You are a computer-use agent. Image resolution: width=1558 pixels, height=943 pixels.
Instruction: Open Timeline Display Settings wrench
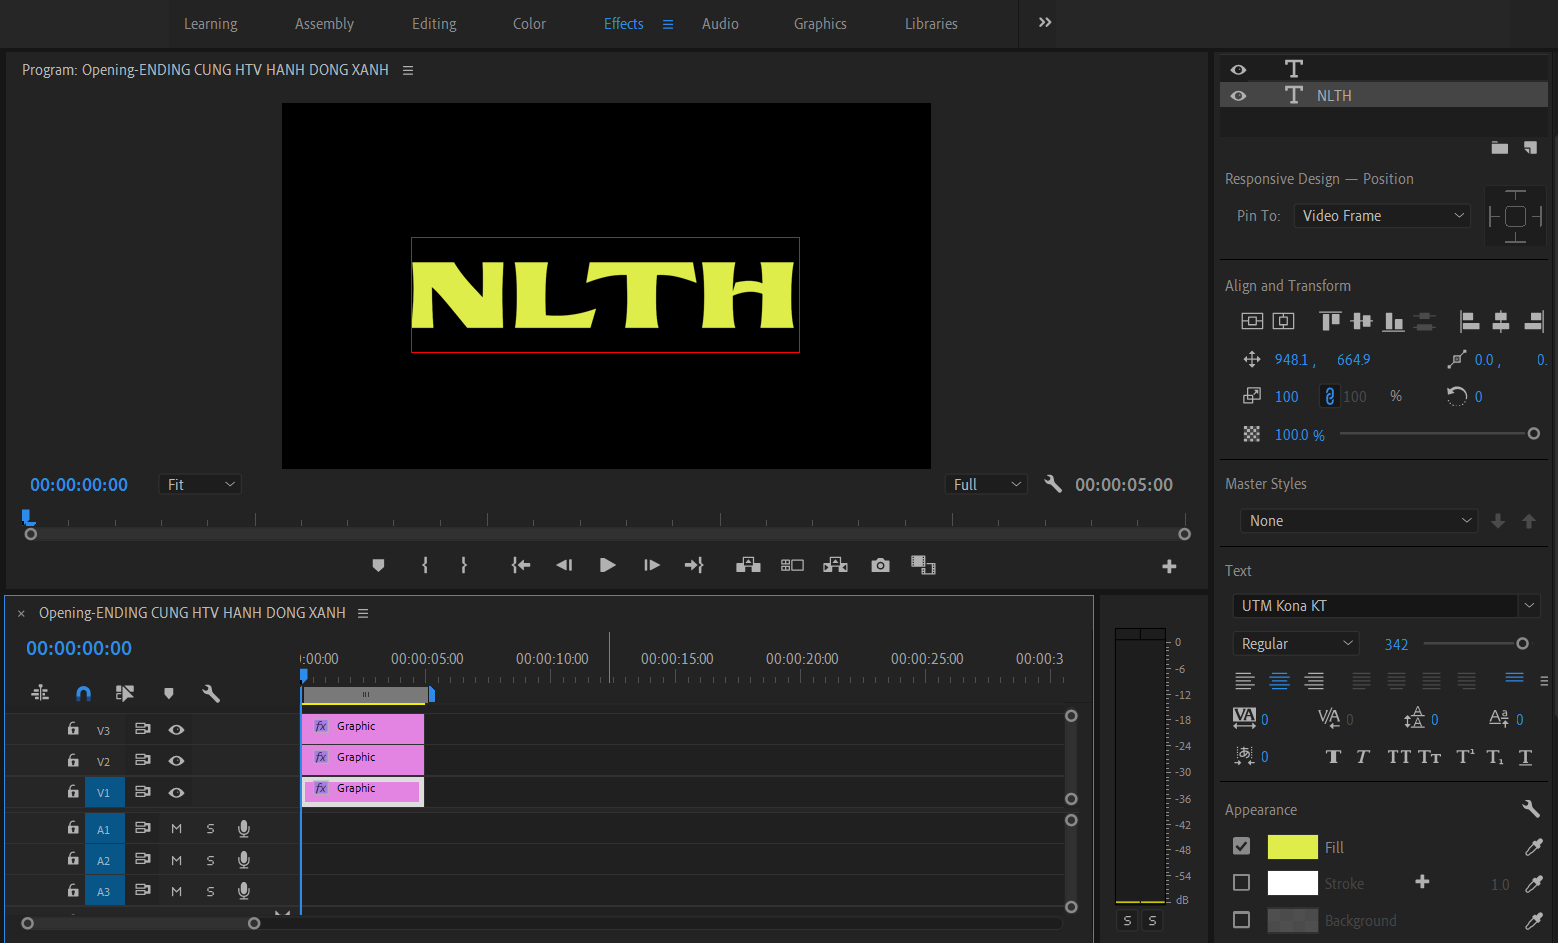211,693
